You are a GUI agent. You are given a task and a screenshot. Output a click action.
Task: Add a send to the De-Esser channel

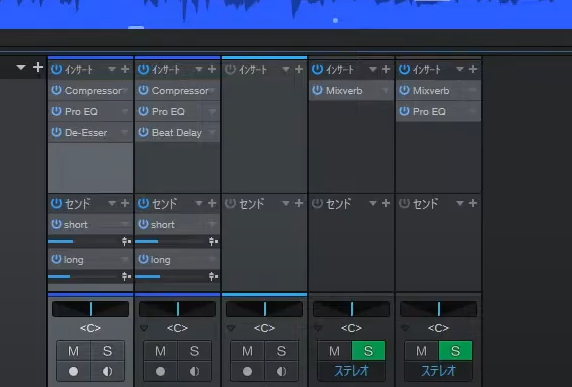[125, 203]
